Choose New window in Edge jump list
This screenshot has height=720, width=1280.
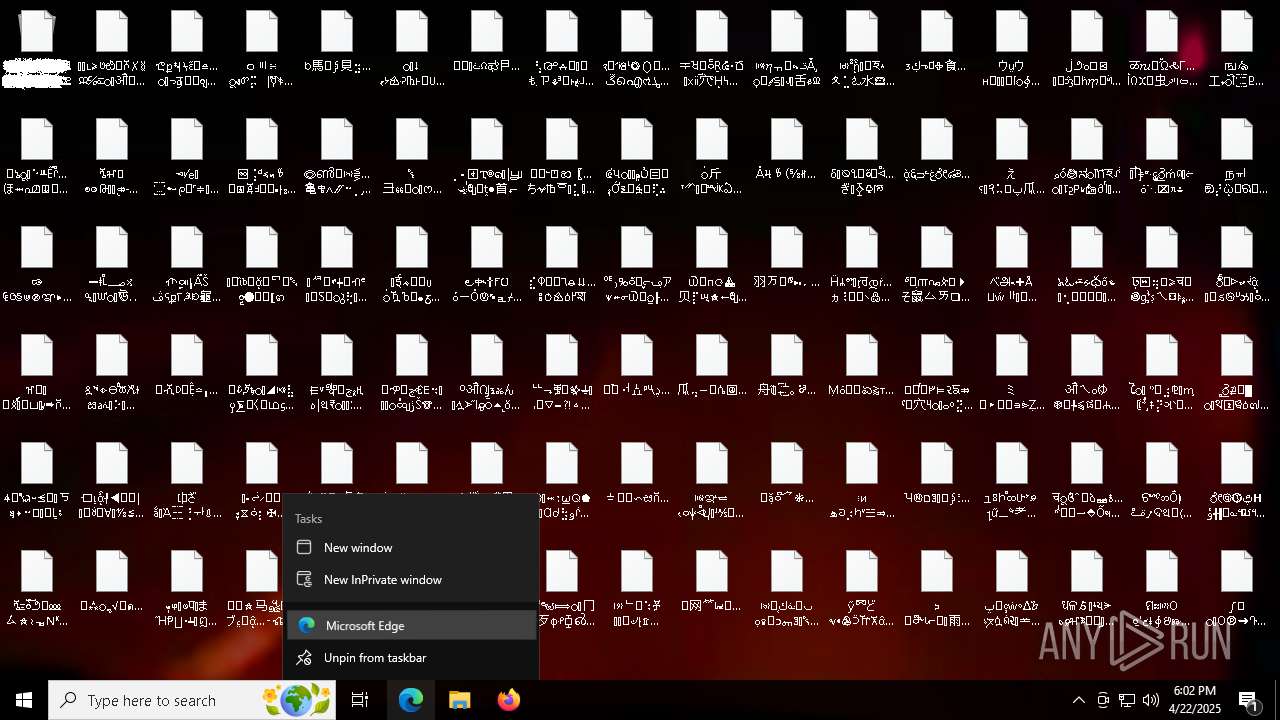tap(412, 548)
